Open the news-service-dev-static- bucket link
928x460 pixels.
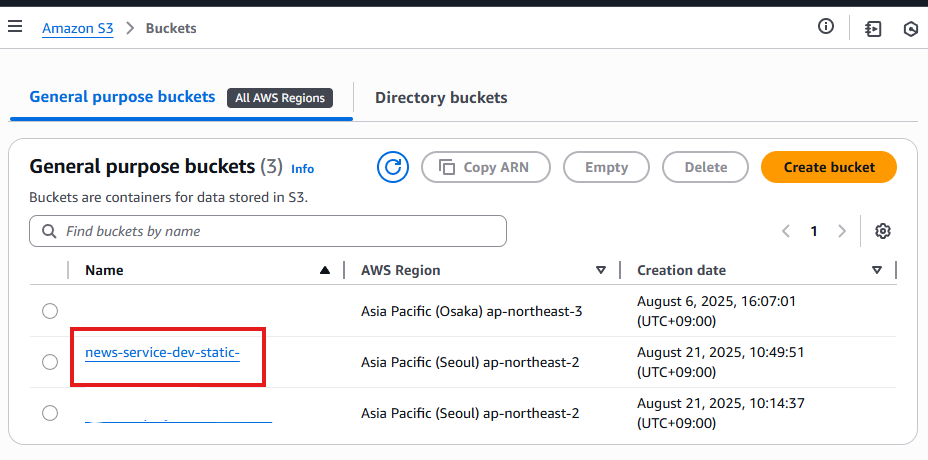click(x=162, y=353)
